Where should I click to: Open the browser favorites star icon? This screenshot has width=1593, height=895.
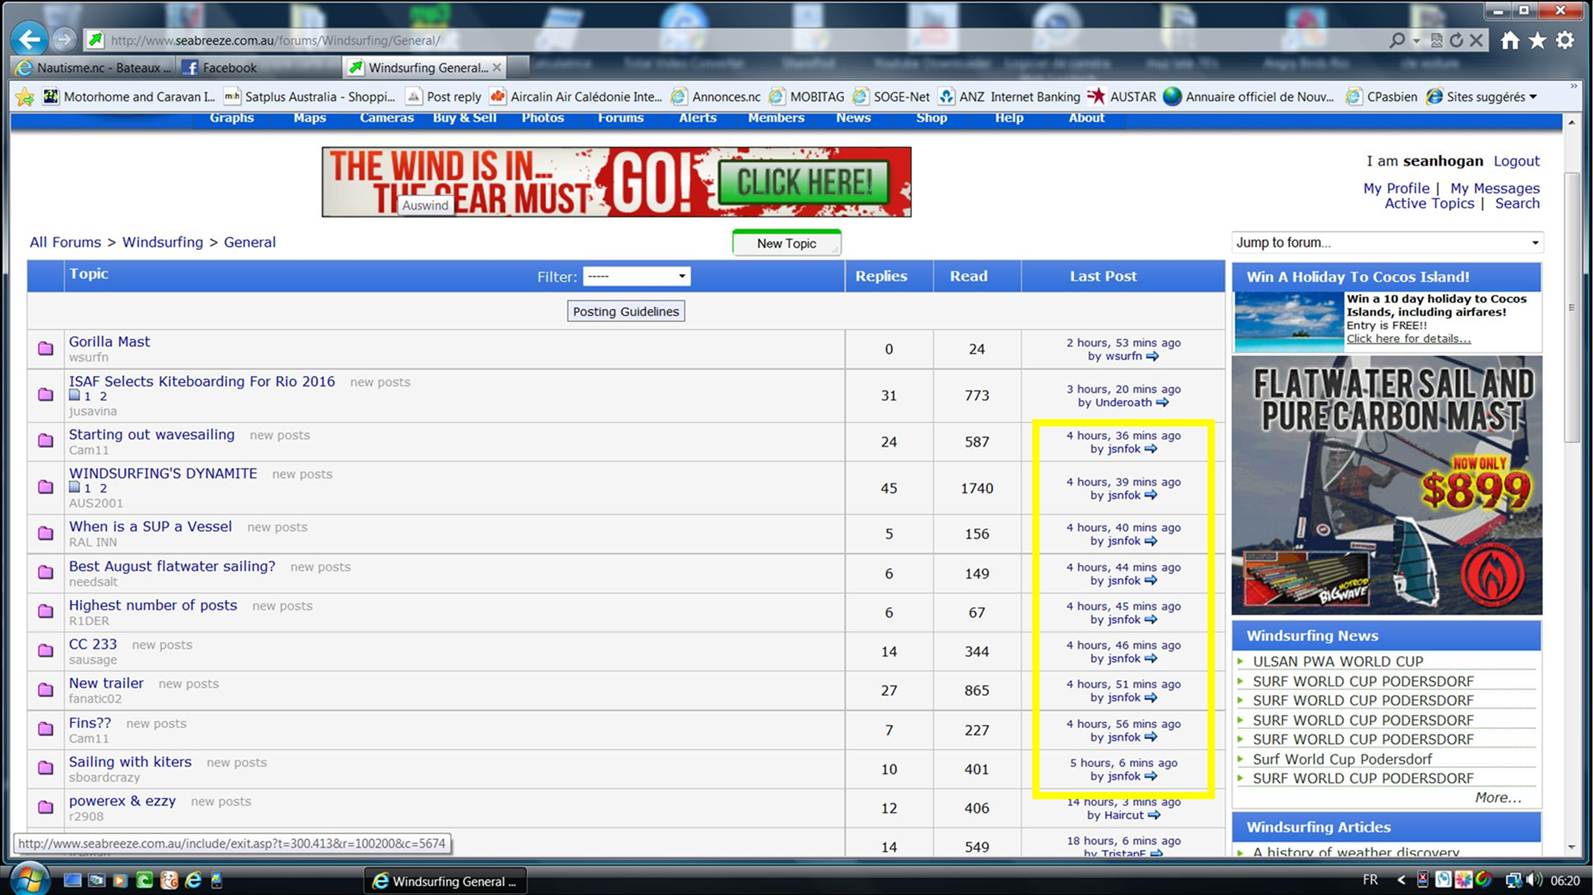point(1537,40)
